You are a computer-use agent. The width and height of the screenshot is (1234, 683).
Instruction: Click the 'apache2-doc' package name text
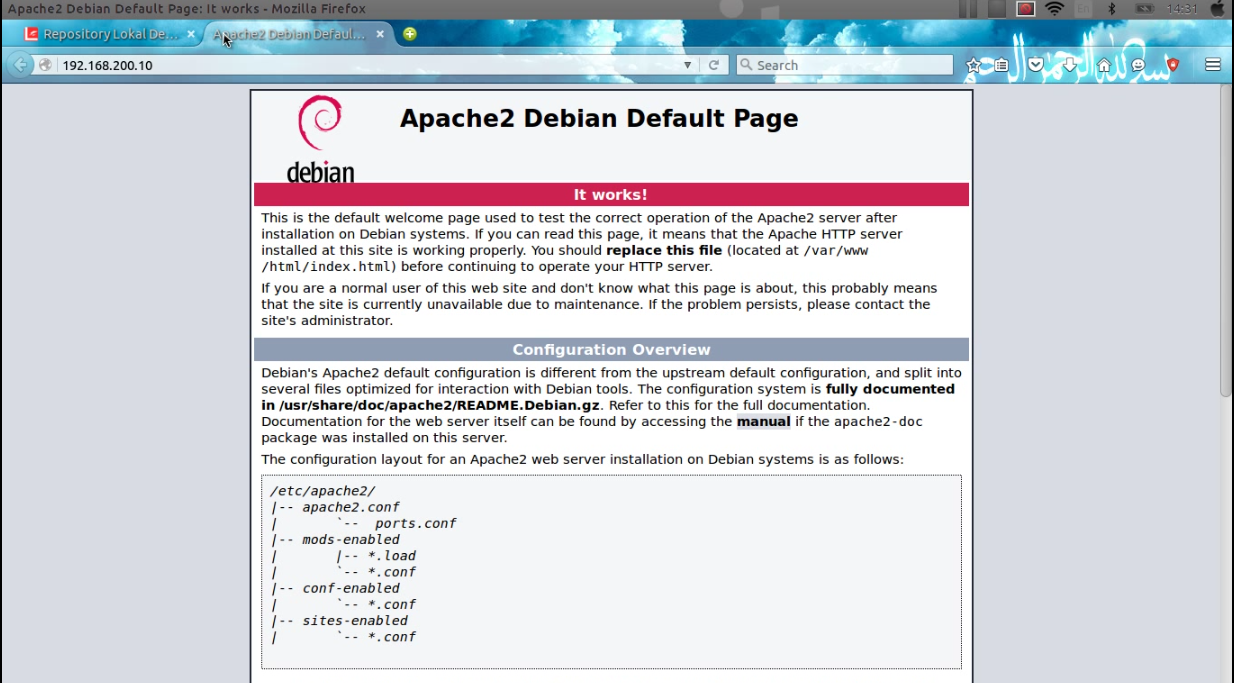(878, 421)
